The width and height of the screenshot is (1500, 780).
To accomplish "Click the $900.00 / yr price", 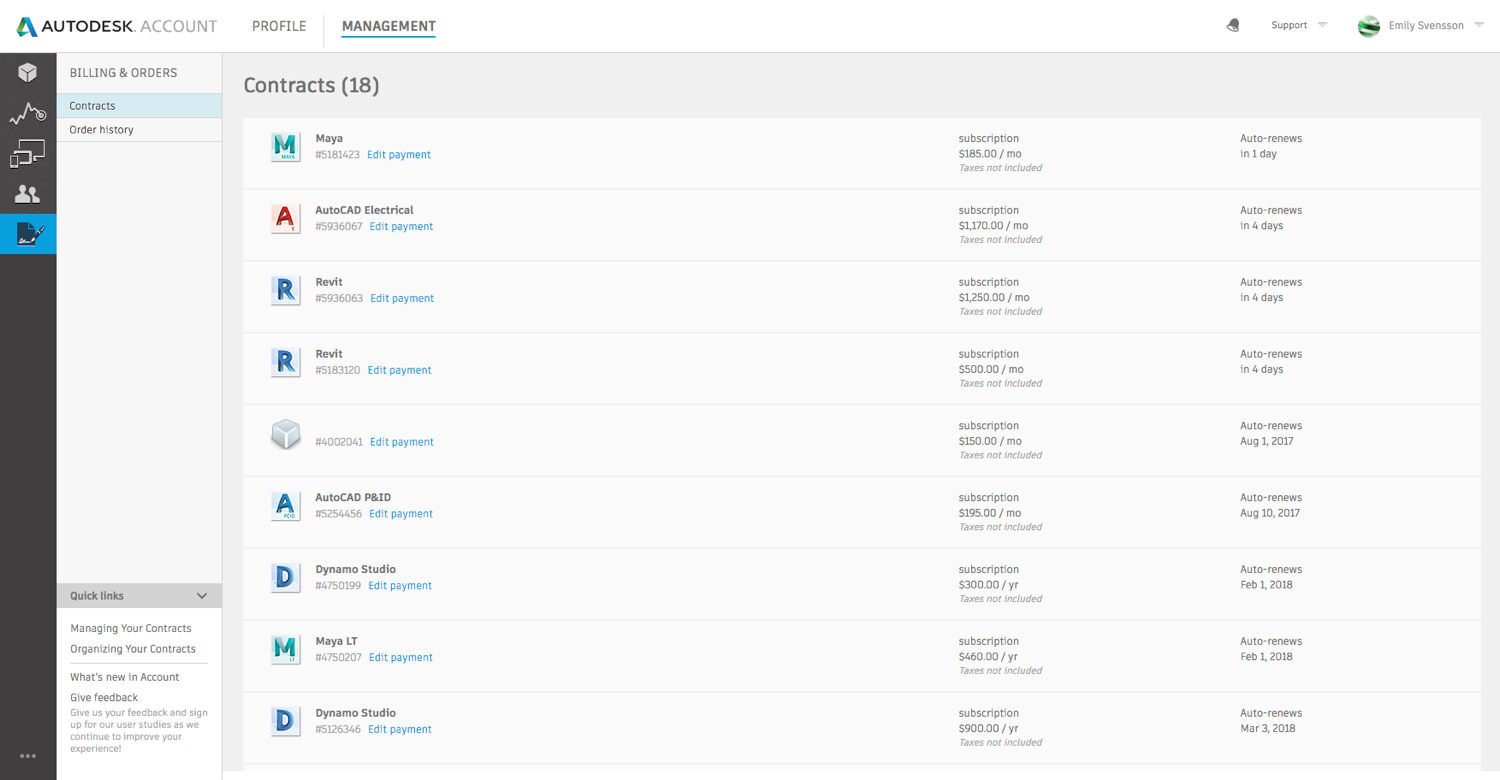I will click(x=988, y=729).
